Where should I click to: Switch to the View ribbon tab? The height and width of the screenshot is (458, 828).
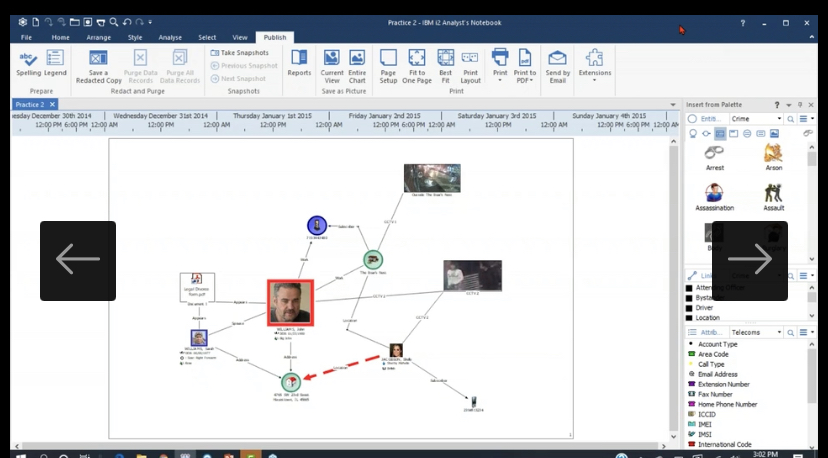point(240,38)
